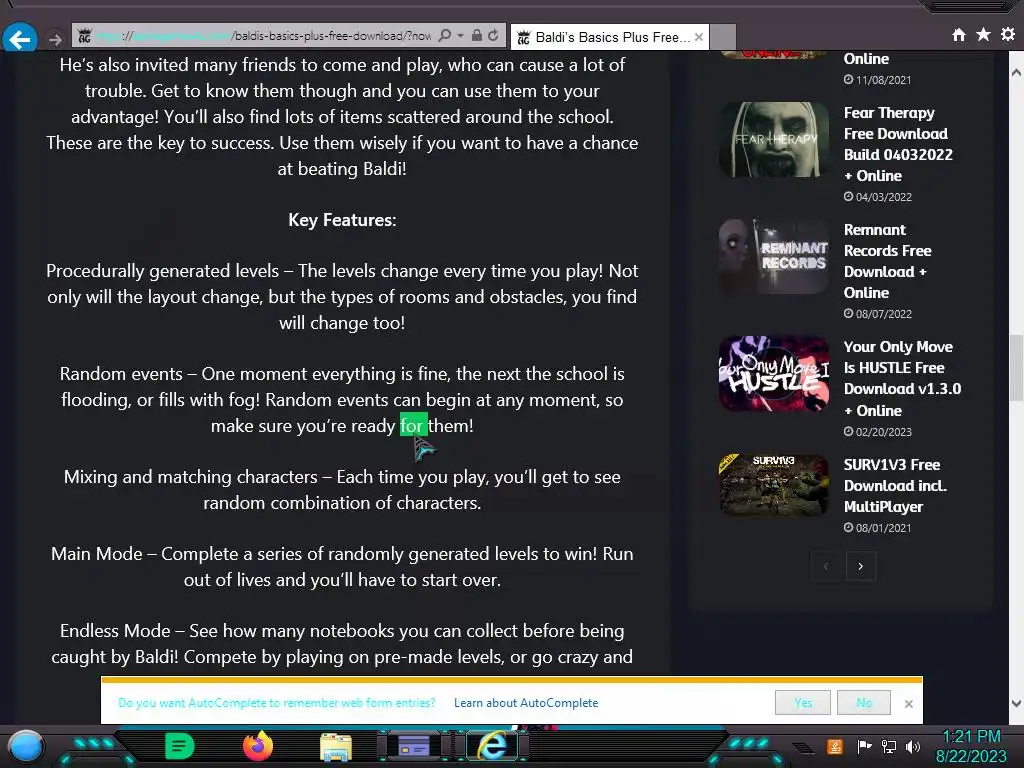Open Learn about AutoComplete link
This screenshot has height=768, width=1024.
tap(526, 703)
